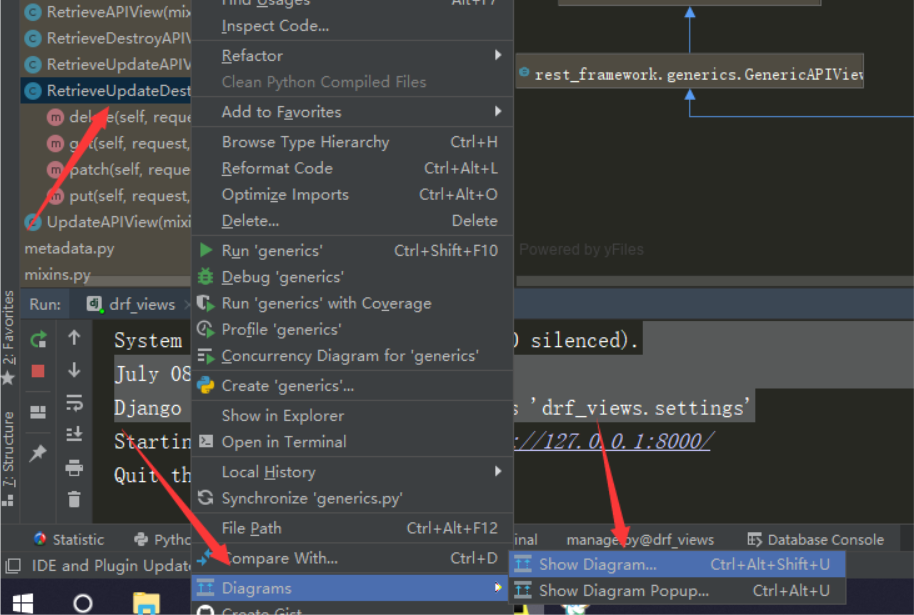The image size is (914, 615).
Task: Click GenericAPIView node in diagram
Action: click(x=689, y=72)
